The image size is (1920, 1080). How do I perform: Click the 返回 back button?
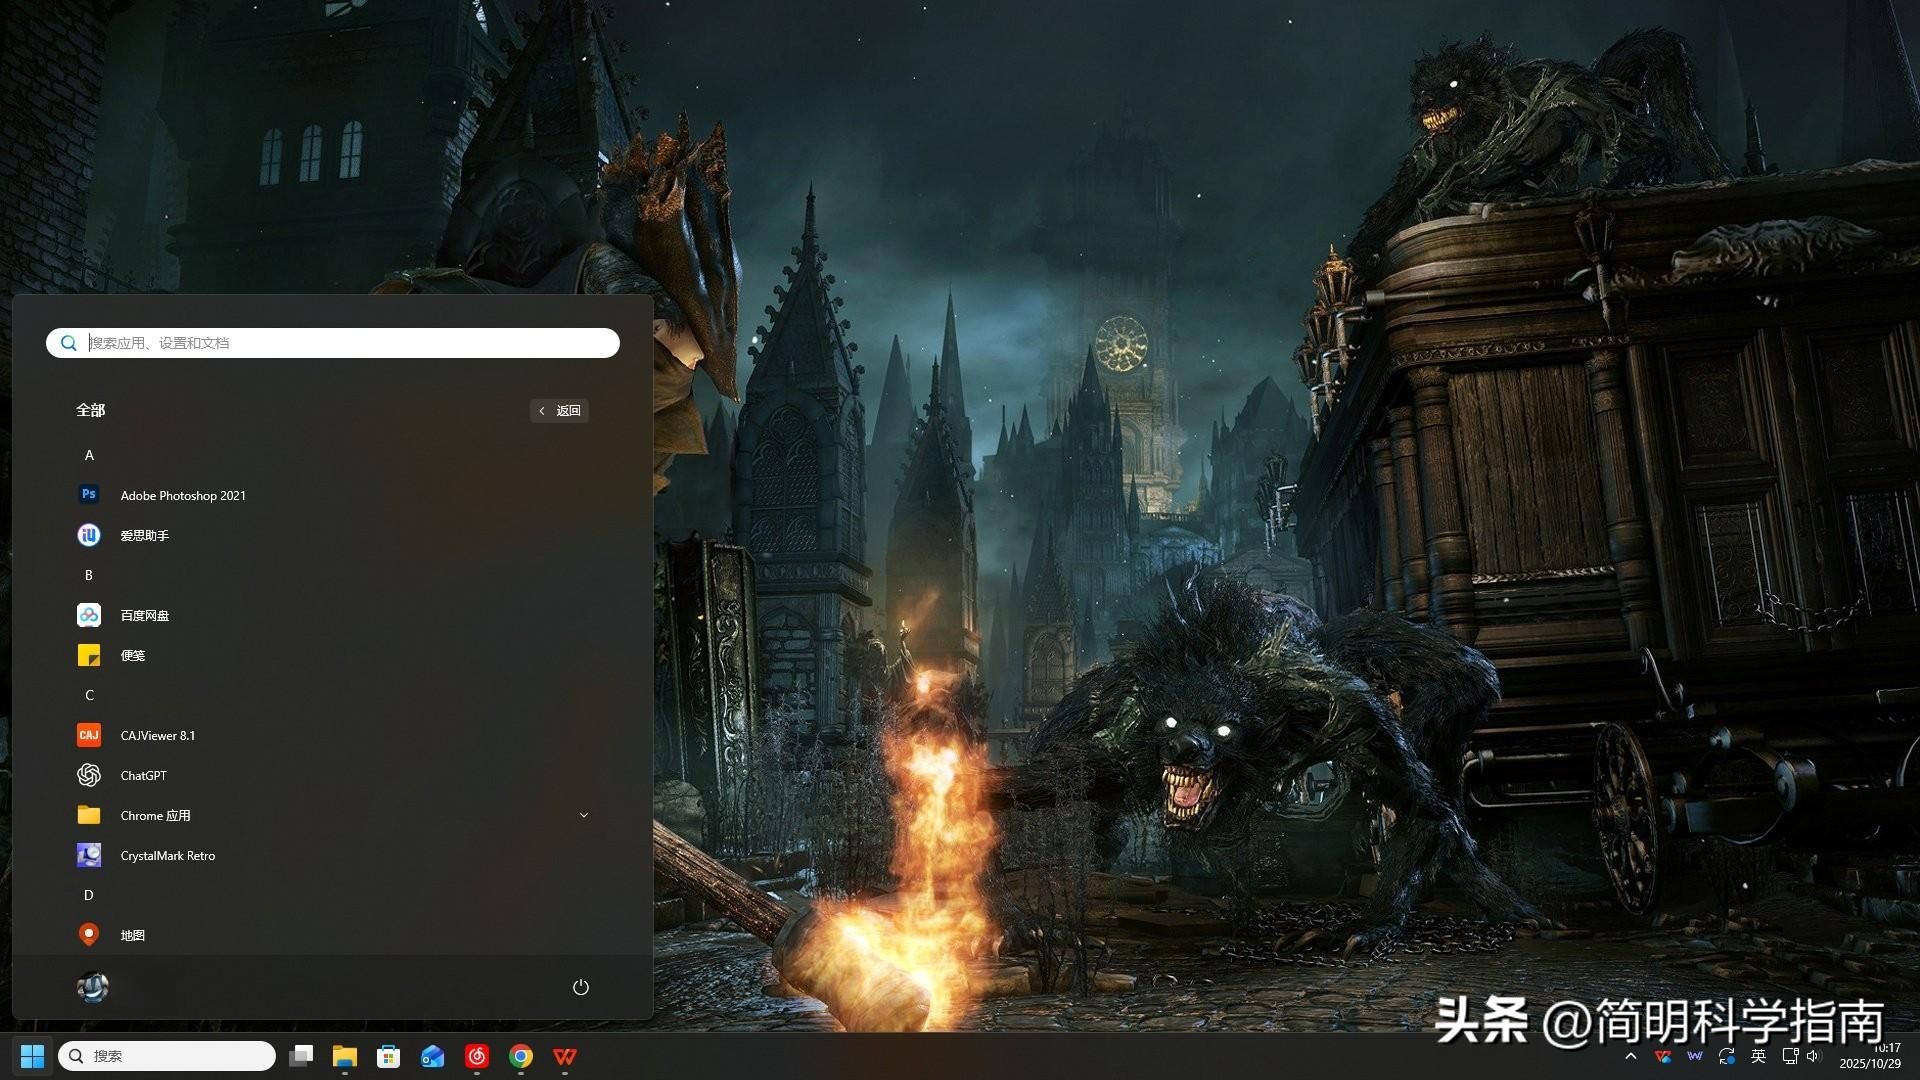[560, 410]
